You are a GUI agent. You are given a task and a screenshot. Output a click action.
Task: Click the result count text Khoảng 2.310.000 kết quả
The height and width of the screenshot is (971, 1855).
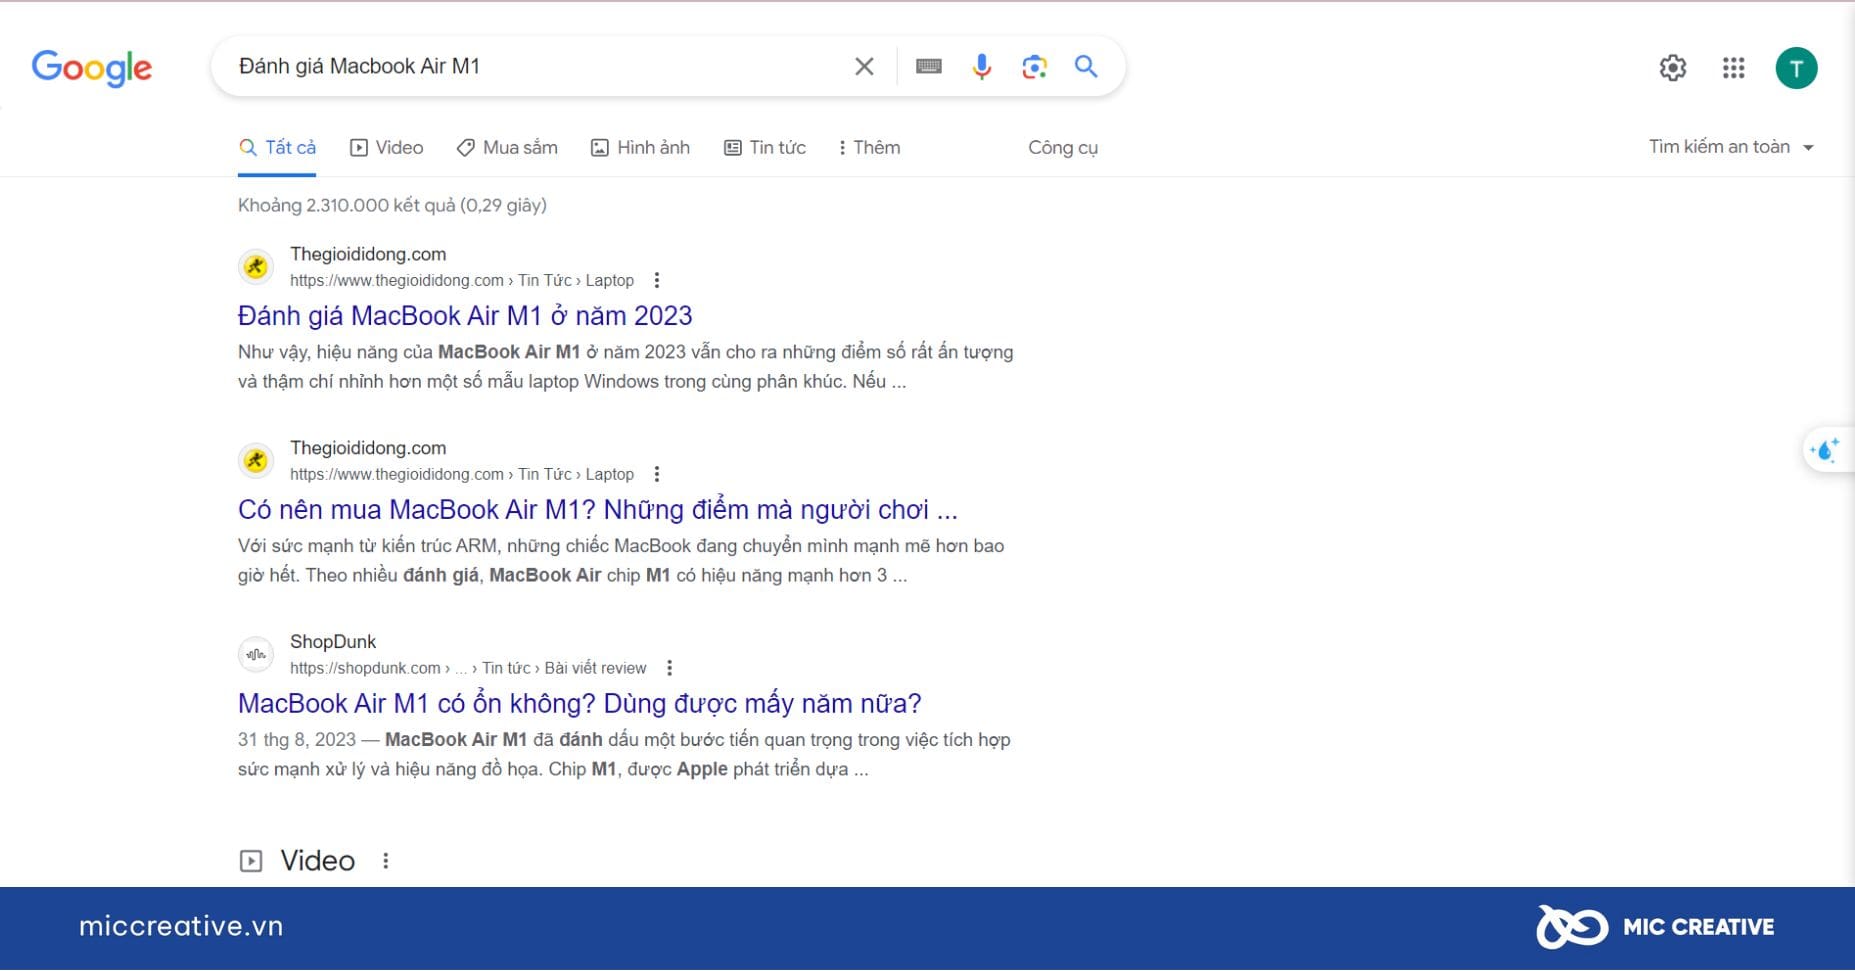[x=392, y=206]
